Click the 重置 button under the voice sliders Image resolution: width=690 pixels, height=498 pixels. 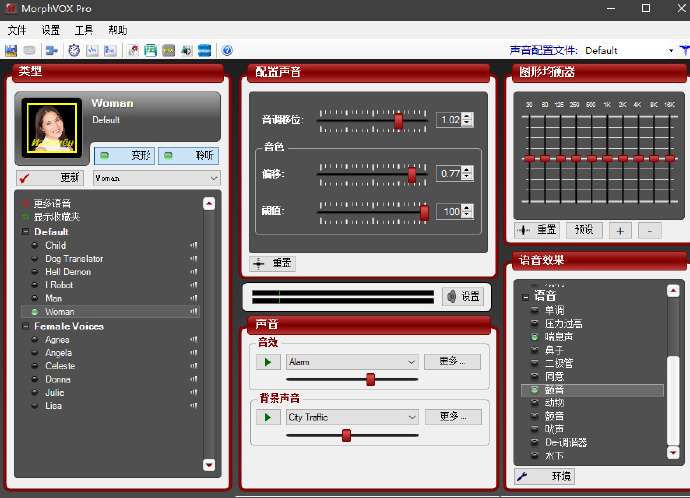coord(272,263)
